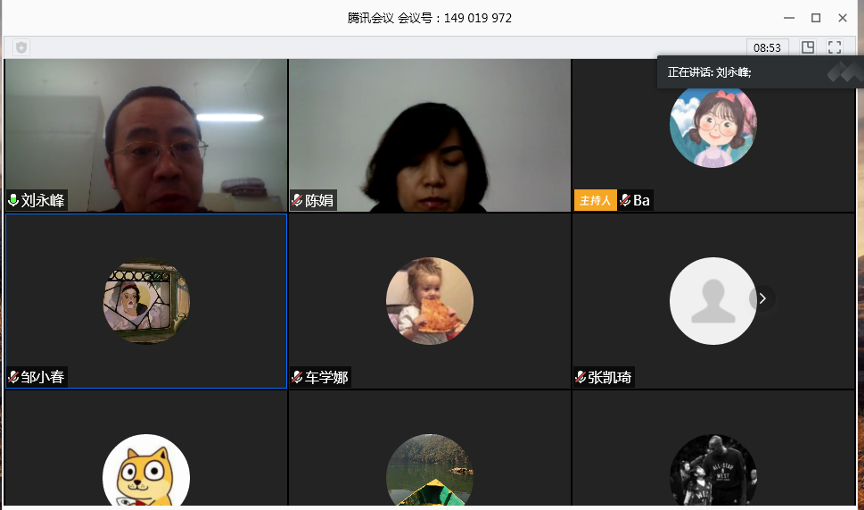Open the video layout switcher icon
The height and width of the screenshot is (510, 864).
[808, 47]
